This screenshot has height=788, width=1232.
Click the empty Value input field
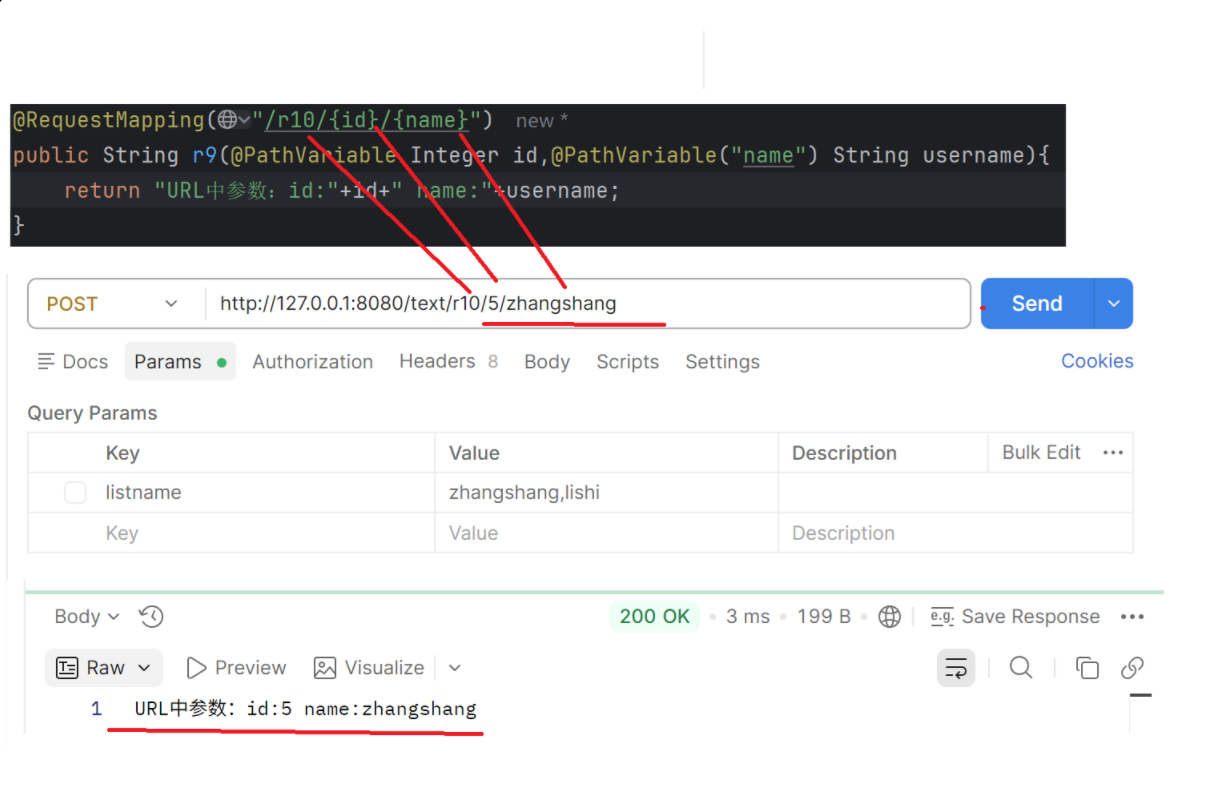tap(607, 533)
